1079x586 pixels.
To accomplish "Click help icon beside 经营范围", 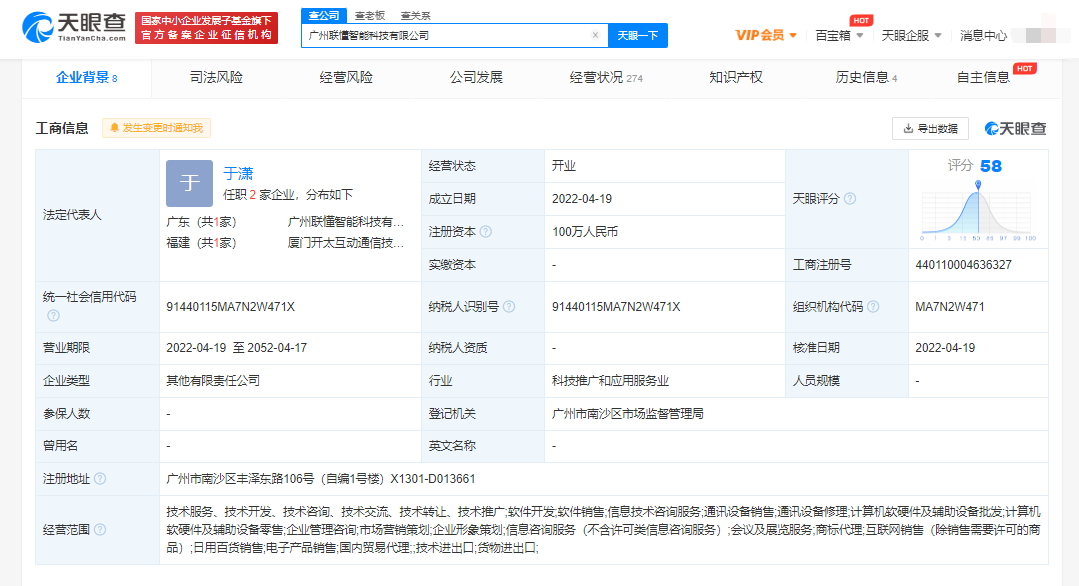I will coord(100,530).
